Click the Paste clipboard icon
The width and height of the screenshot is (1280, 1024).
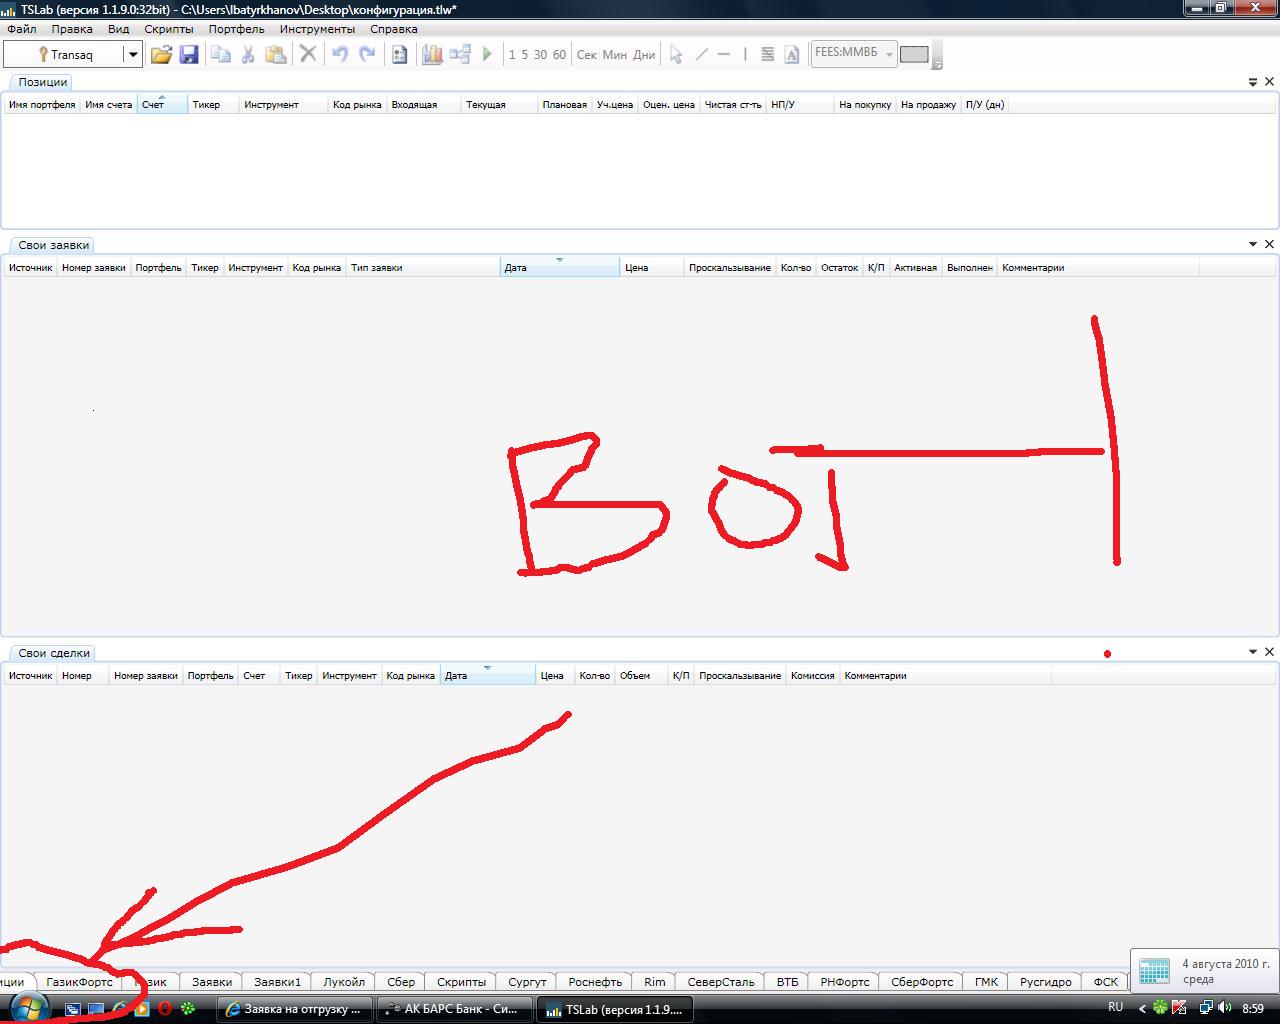(276, 54)
